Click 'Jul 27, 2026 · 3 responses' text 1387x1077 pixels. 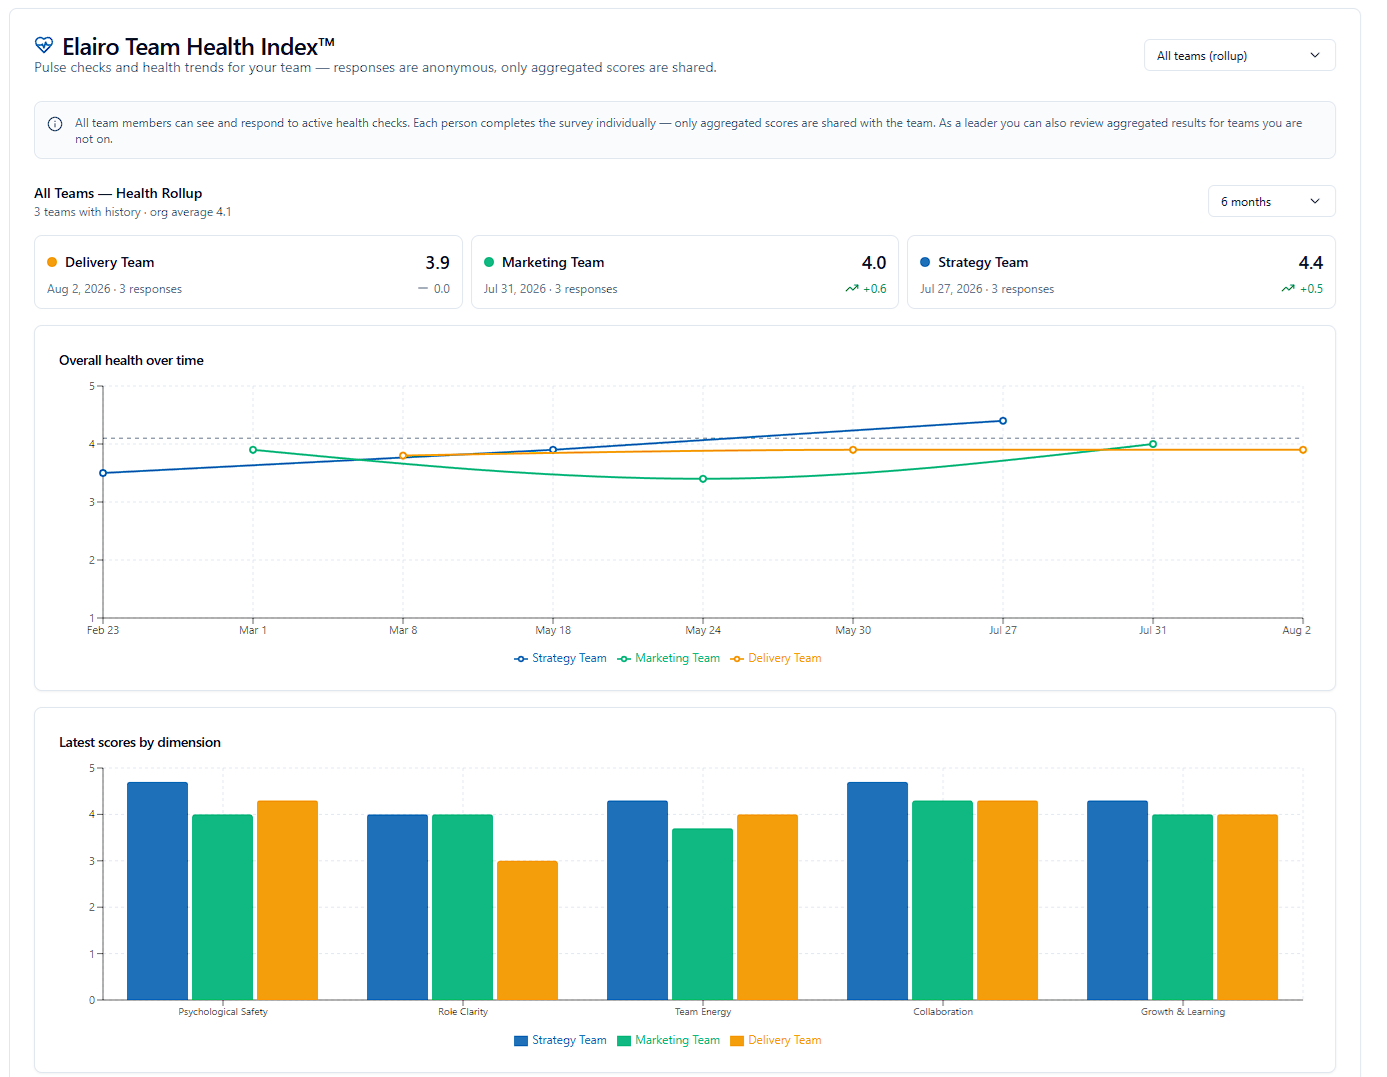click(x=987, y=289)
